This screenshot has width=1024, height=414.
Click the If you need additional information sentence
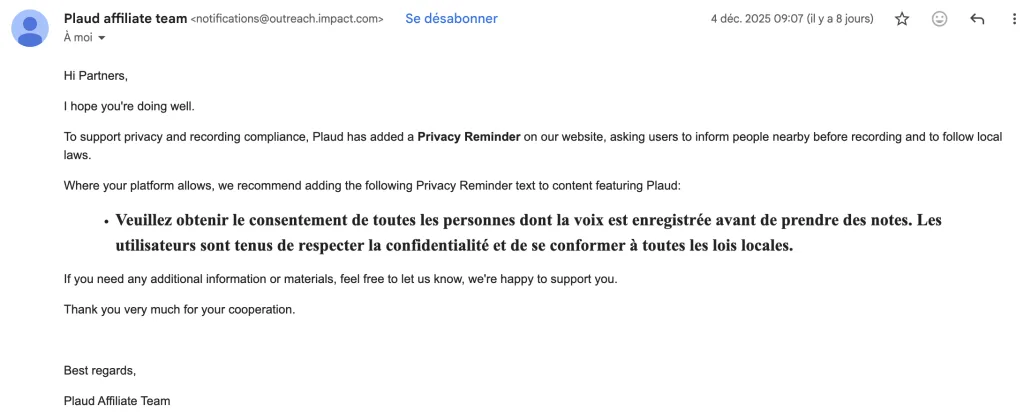(x=340, y=278)
